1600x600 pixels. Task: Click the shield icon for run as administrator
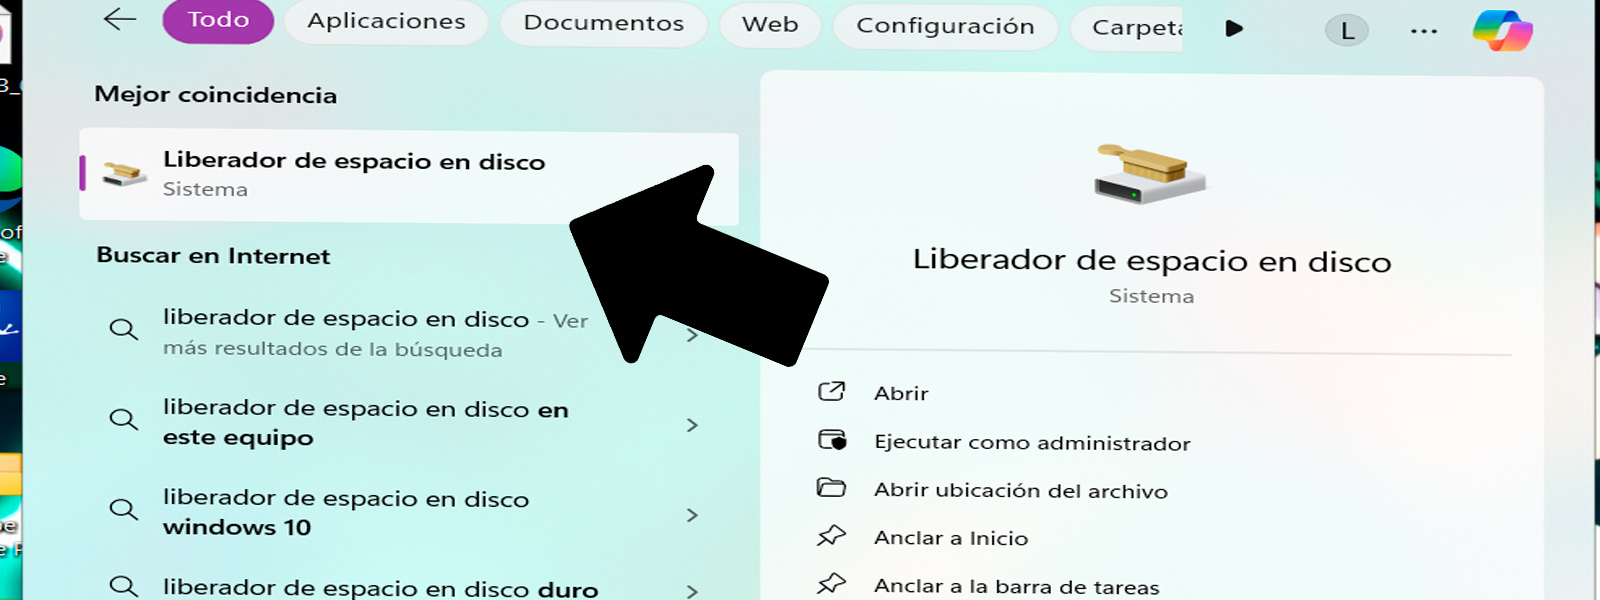pos(832,439)
